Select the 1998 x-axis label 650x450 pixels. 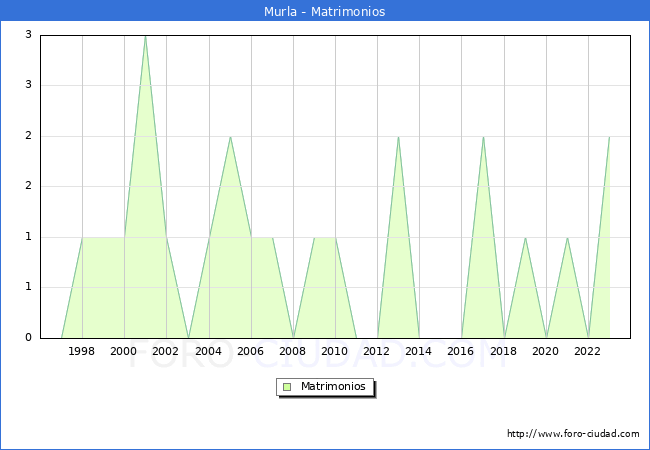coord(82,351)
